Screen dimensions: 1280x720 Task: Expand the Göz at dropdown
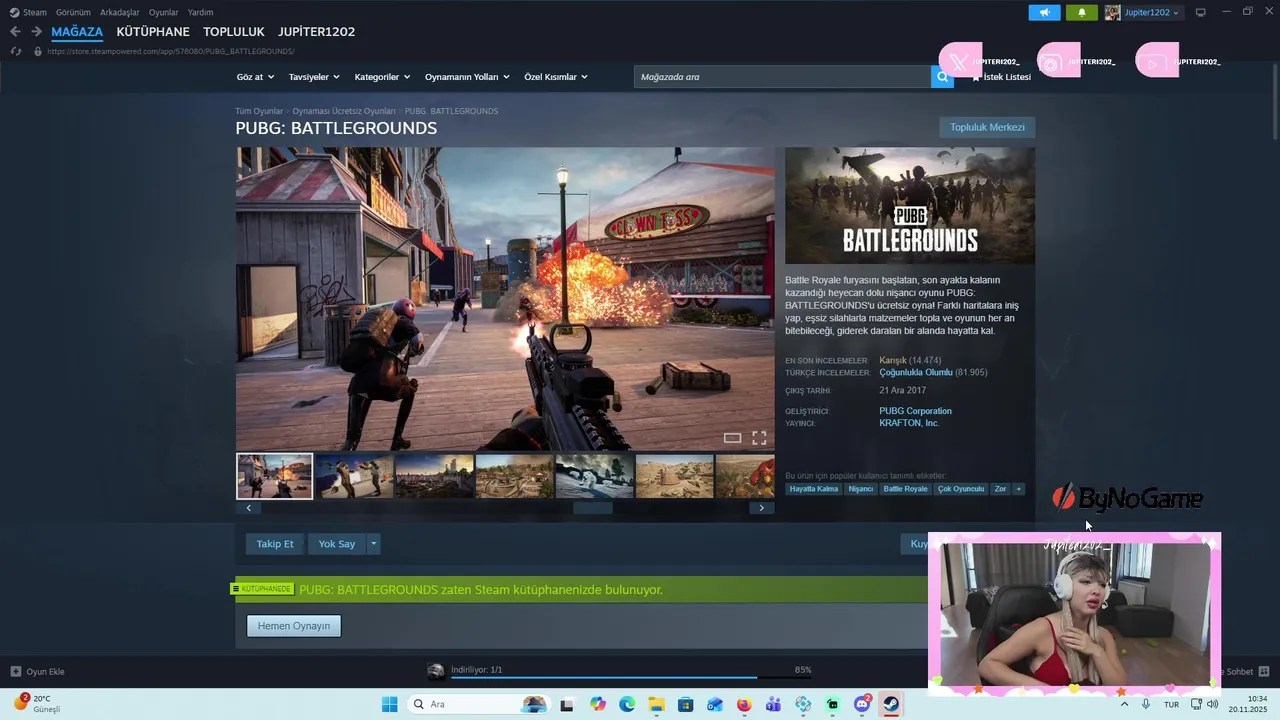255,77
